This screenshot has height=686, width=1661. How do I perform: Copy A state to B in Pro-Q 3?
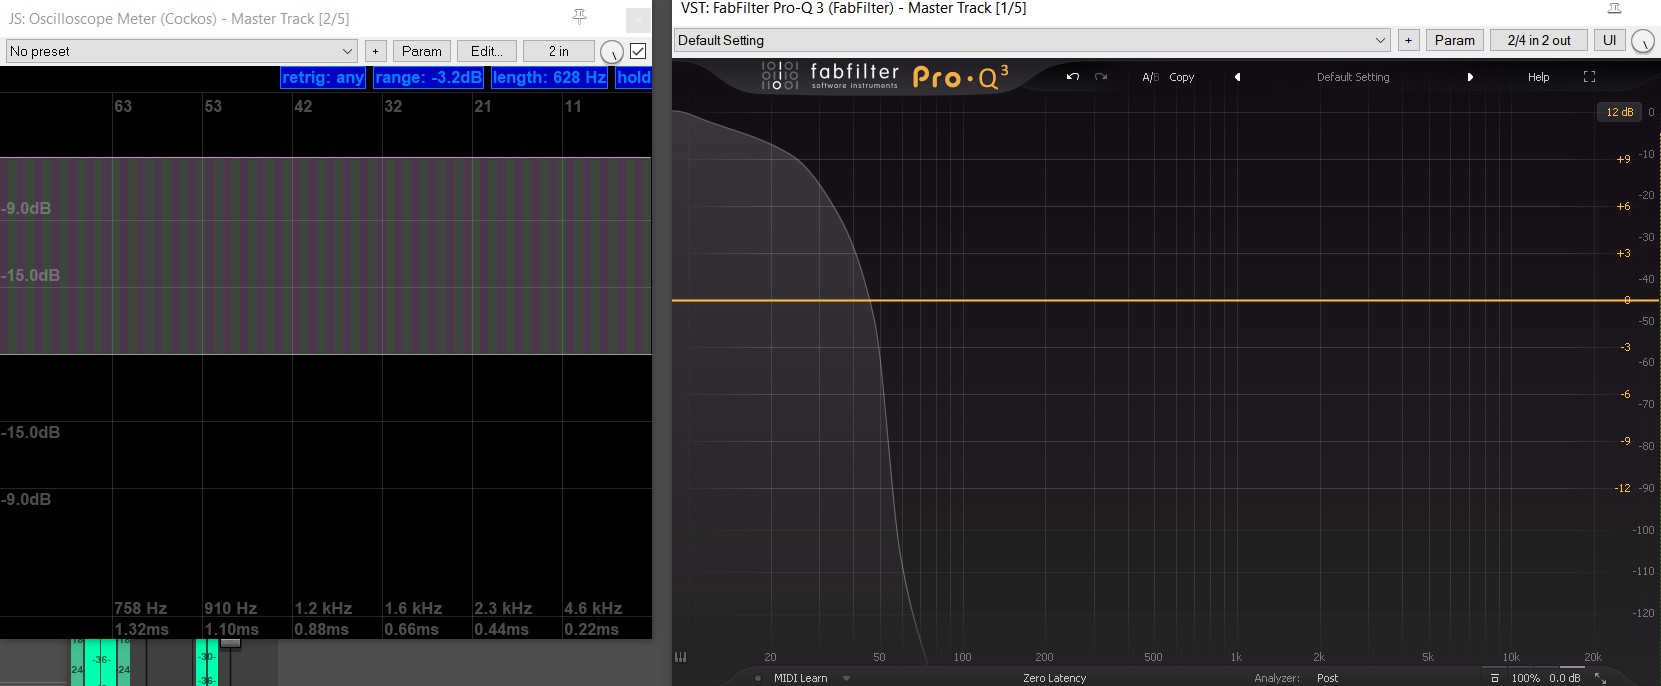[x=1181, y=77]
